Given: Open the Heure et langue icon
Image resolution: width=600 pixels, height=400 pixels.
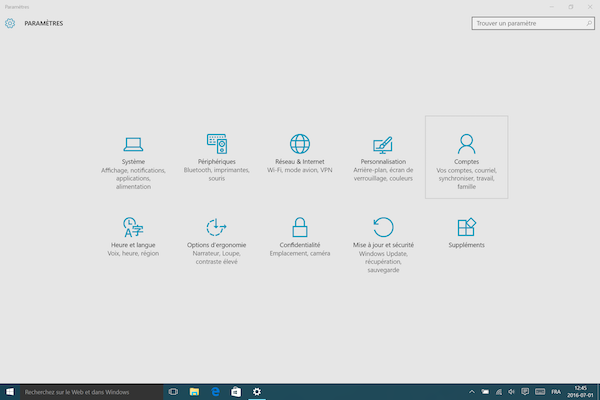Looking at the screenshot, I should [x=133, y=227].
